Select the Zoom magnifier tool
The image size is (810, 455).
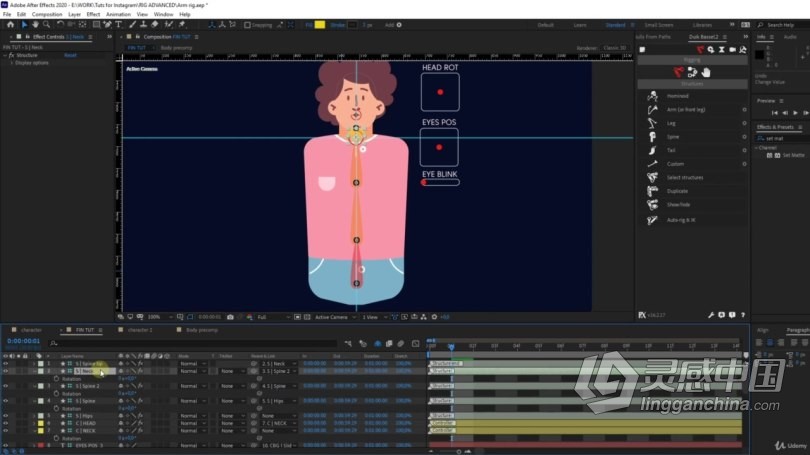46,24
